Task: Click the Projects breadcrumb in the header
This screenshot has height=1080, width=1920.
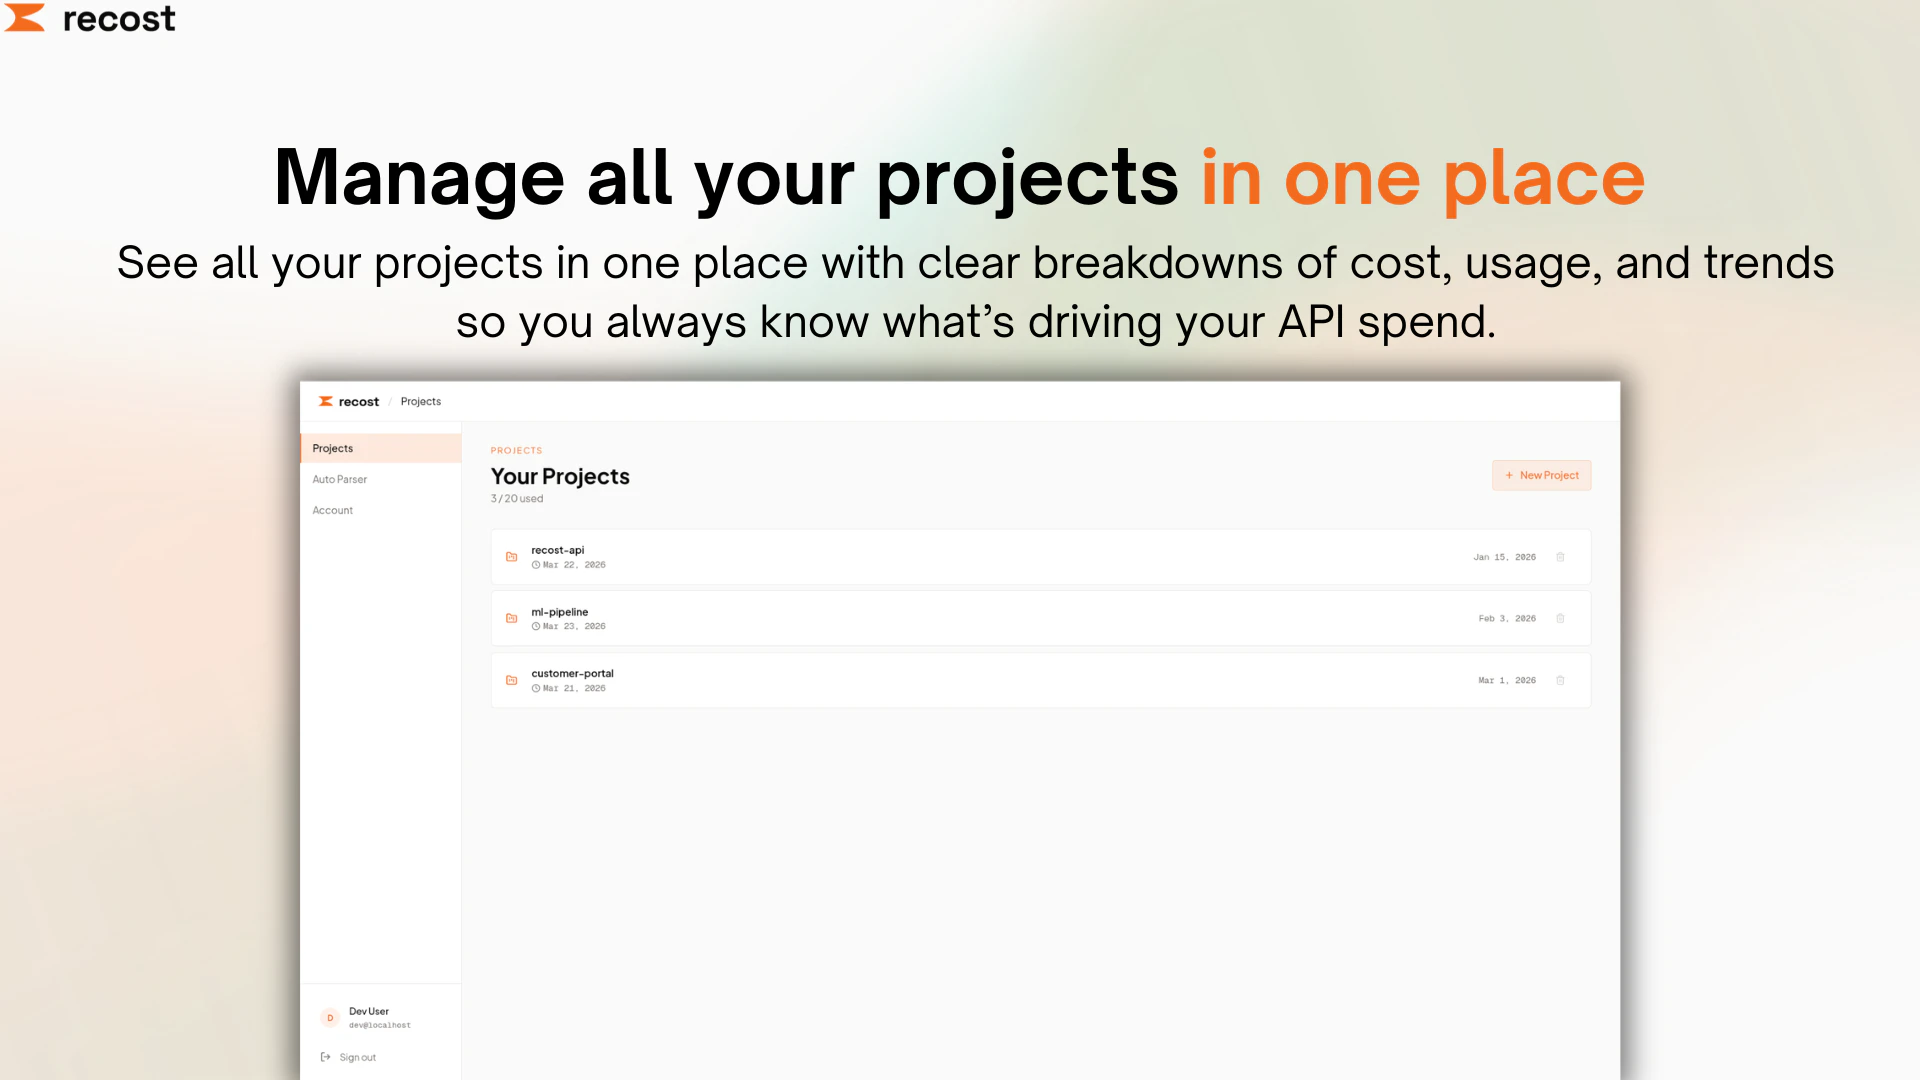Action: pyautogui.click(x=420, y=401)
